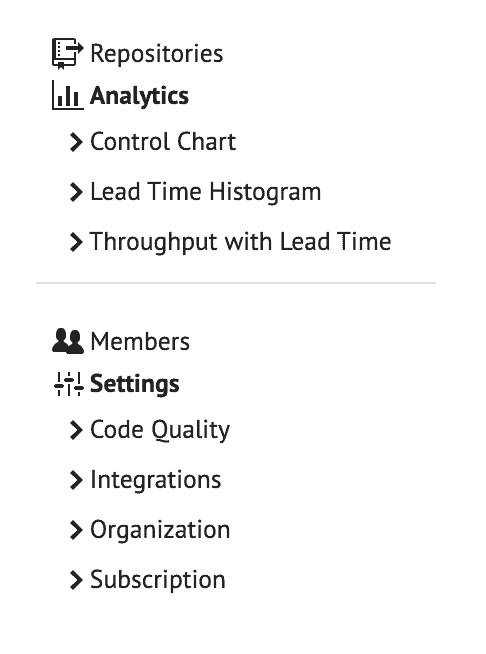View the Lead Time Histogram report
Viewport: 486px width, 654px height.
tap(206, 193)
